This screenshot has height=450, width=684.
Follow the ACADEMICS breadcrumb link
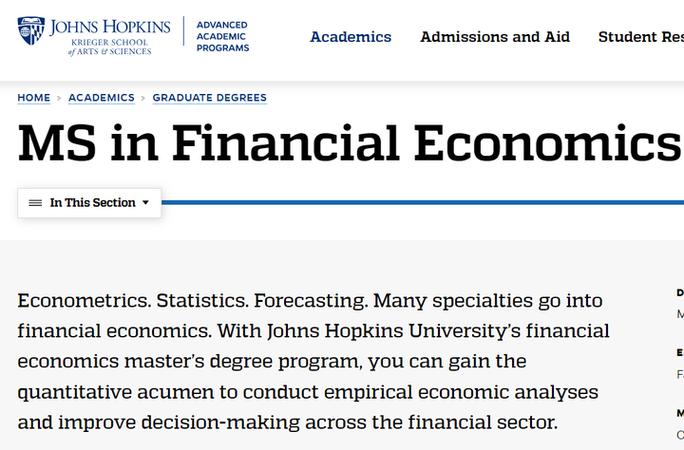click(x=101, y=98)
